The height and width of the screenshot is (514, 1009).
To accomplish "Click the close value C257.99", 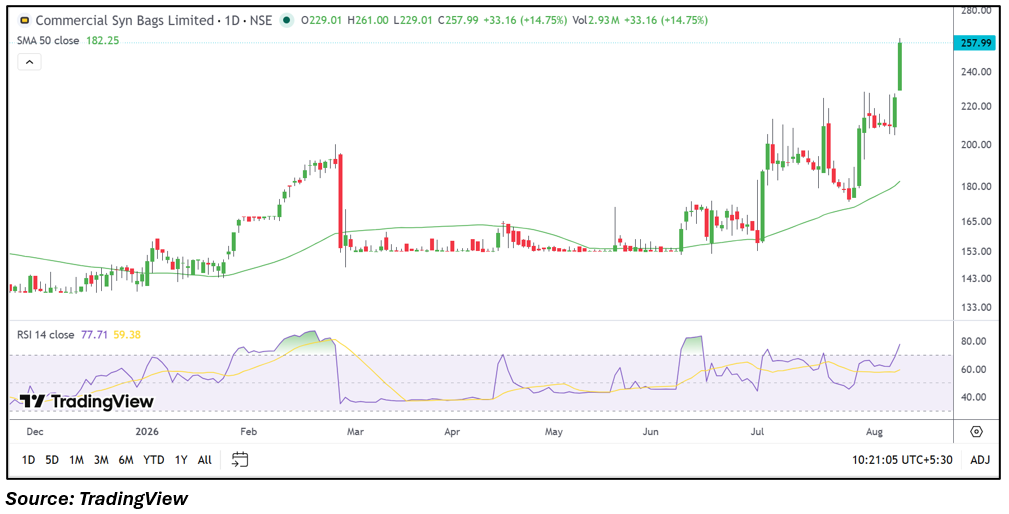I will (x=458, y=21).
